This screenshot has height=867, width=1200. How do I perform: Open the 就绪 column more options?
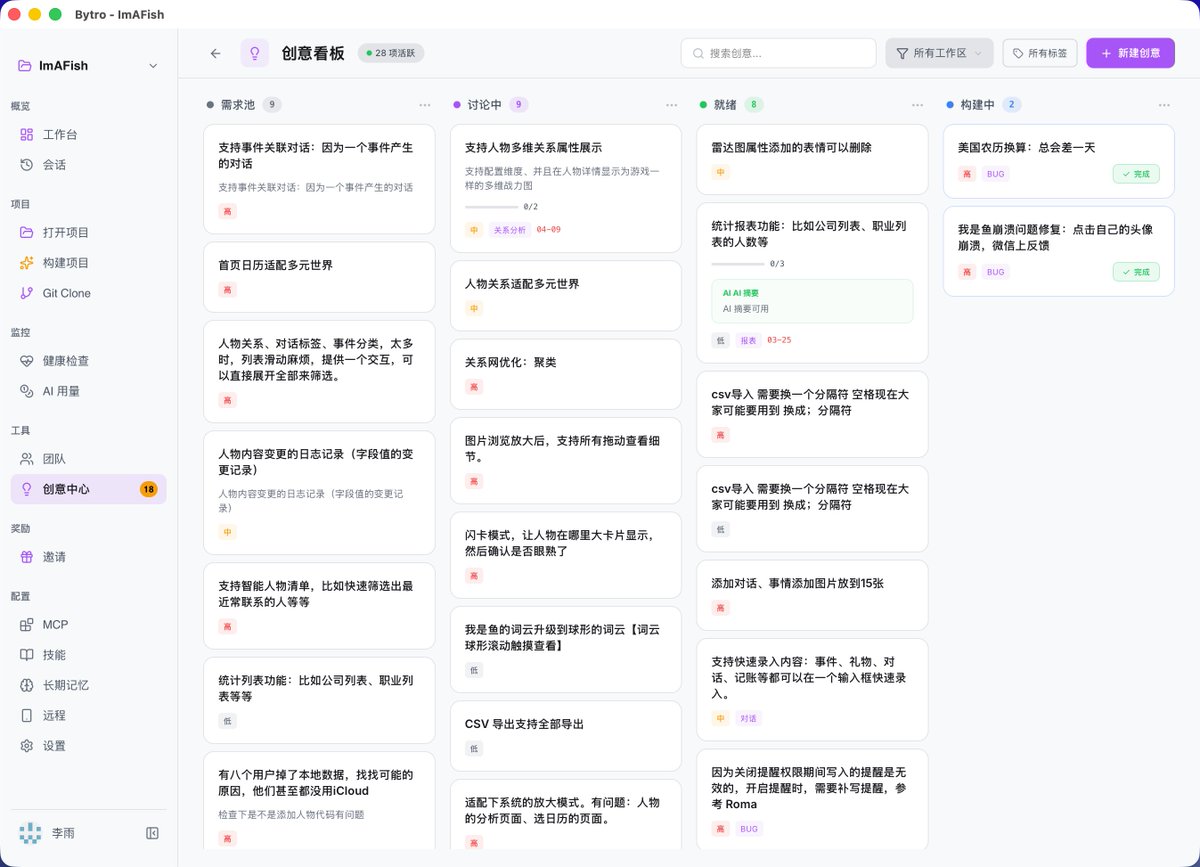tap(918, 104)
